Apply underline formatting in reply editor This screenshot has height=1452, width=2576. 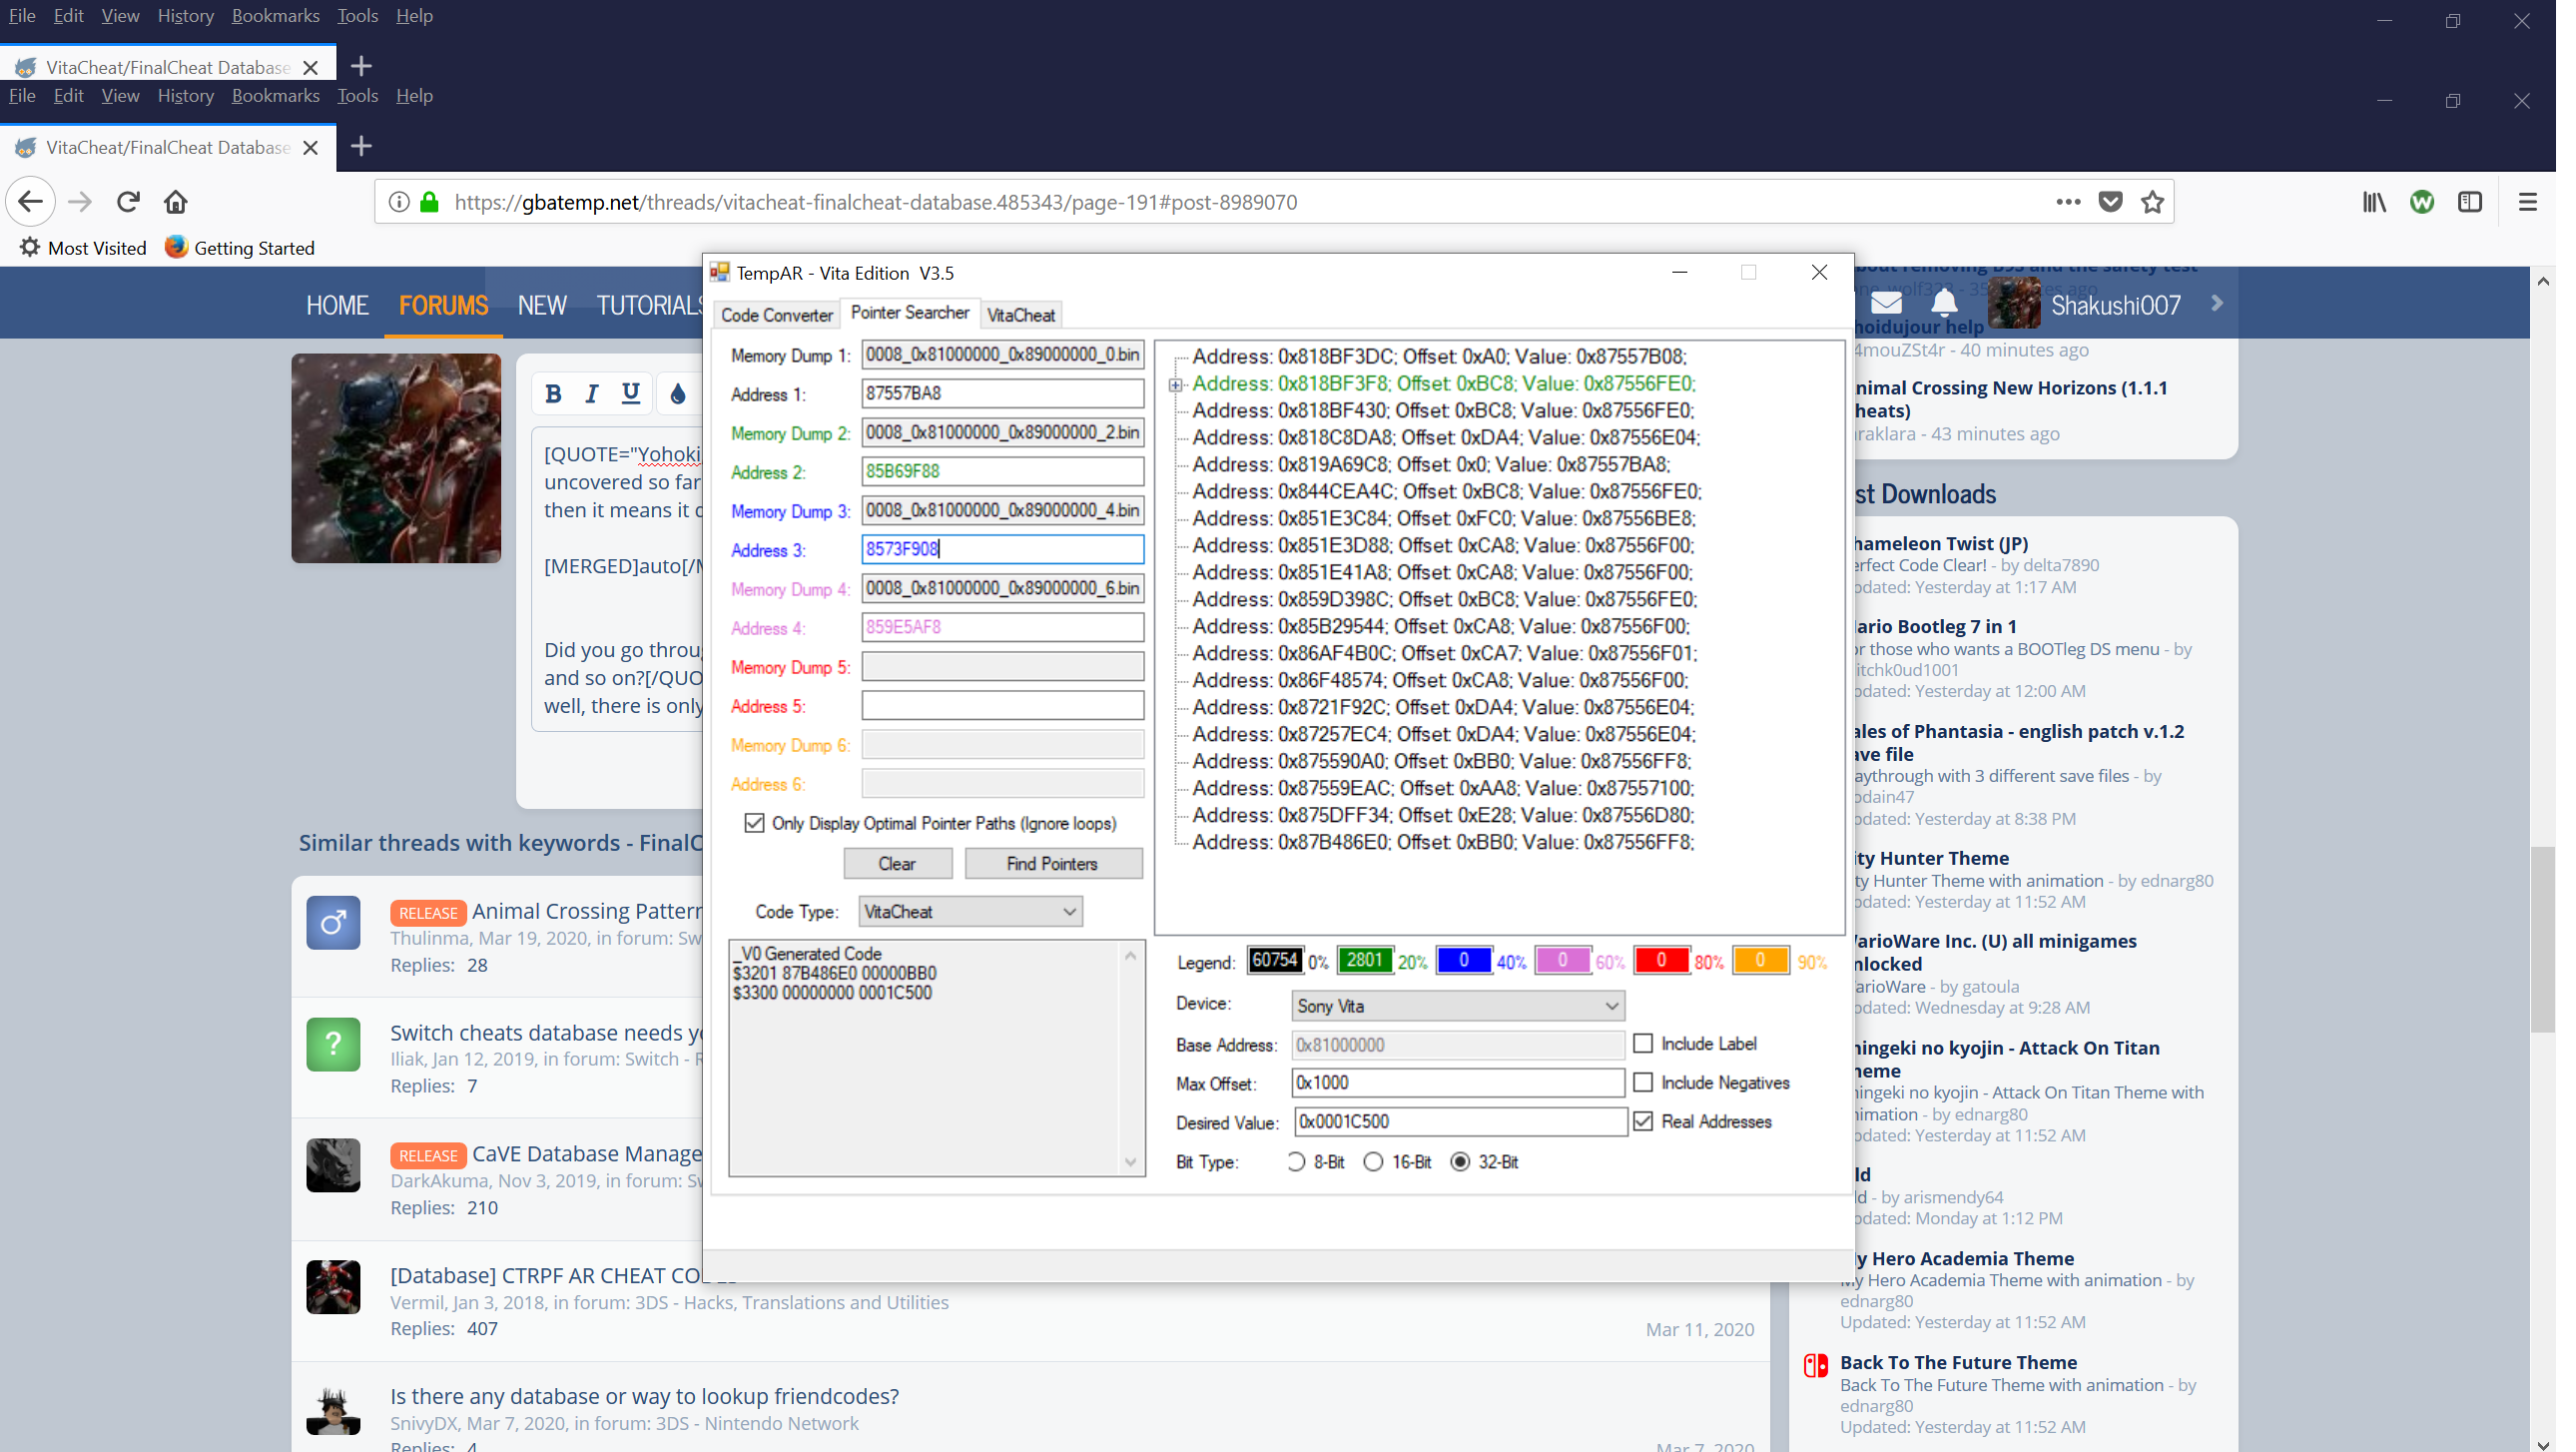pos(630,394)
